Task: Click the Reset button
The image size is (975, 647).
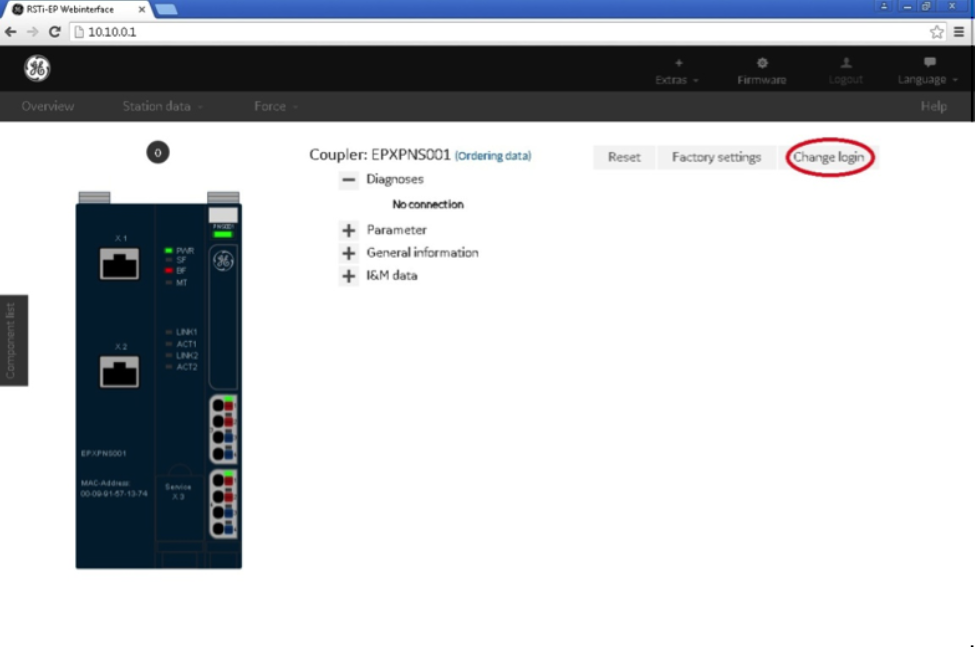Action: (x=624, y=157)
